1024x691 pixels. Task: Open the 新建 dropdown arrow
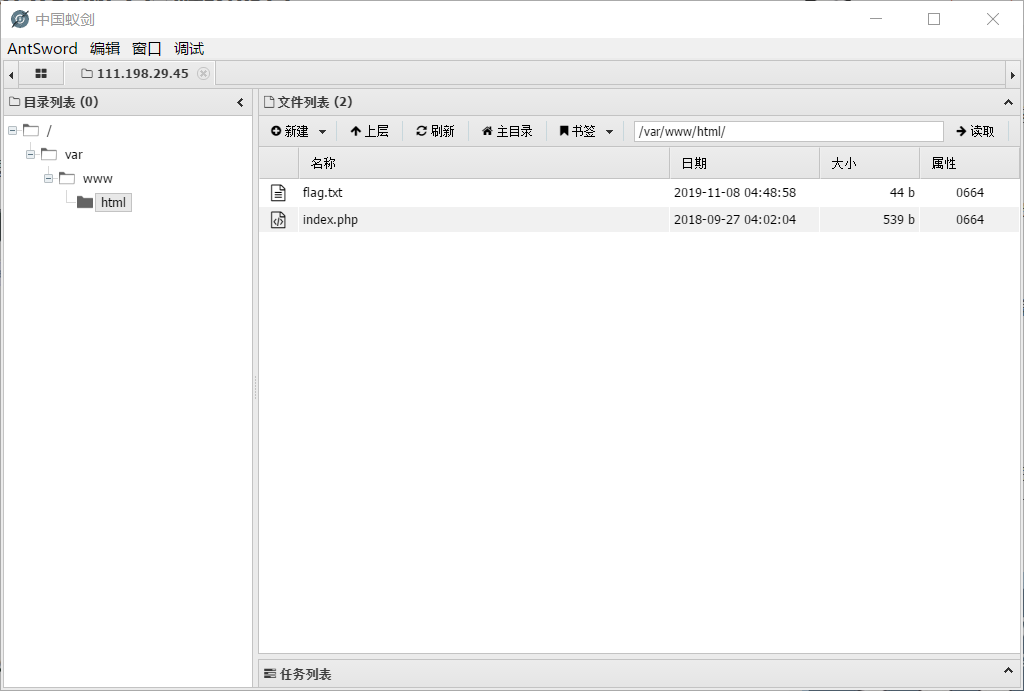click(322, 132)
